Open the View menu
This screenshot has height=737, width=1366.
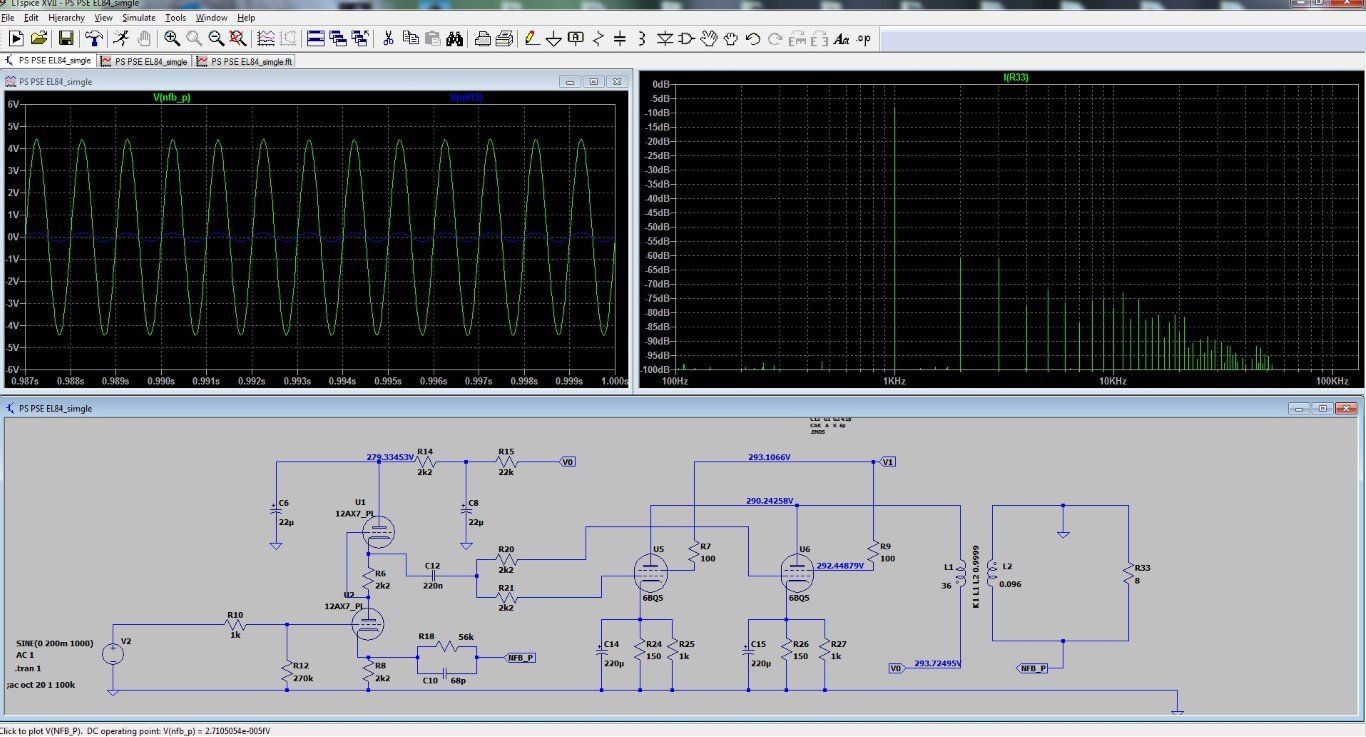pyautogui.click(x=104, y=17)
